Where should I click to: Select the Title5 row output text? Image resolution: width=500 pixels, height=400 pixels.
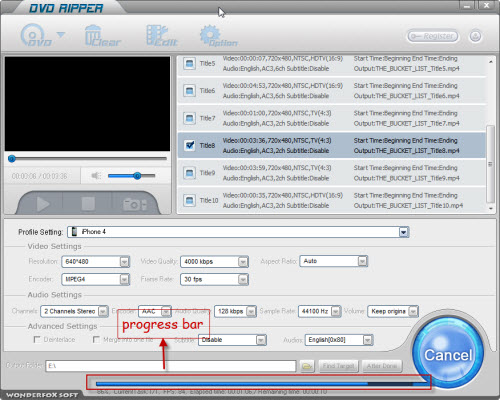click(x=406, y=69)
